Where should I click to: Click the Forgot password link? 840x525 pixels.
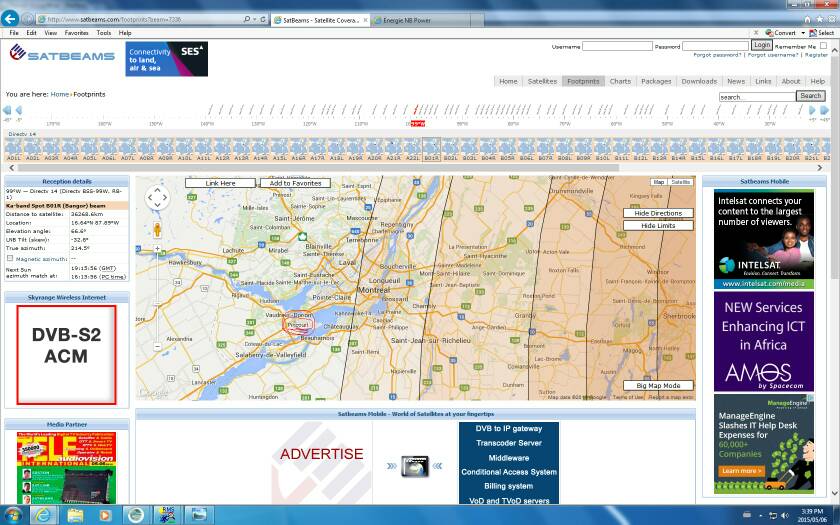click(x=717, y=55)
